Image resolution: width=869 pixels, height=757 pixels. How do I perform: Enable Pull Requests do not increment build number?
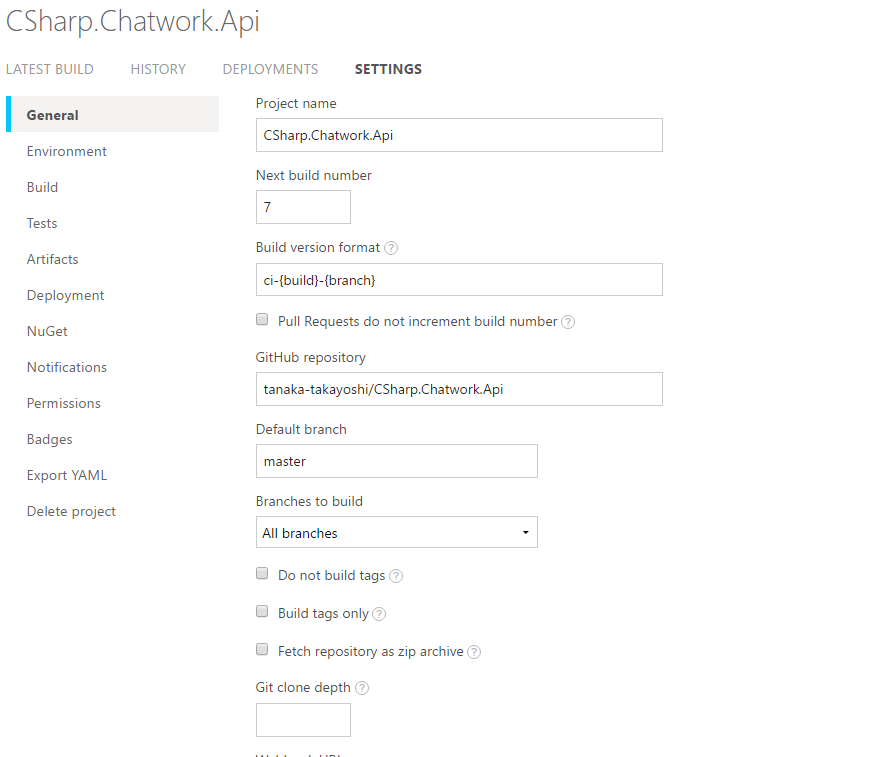pyautogui.click(x=262, y=319)
